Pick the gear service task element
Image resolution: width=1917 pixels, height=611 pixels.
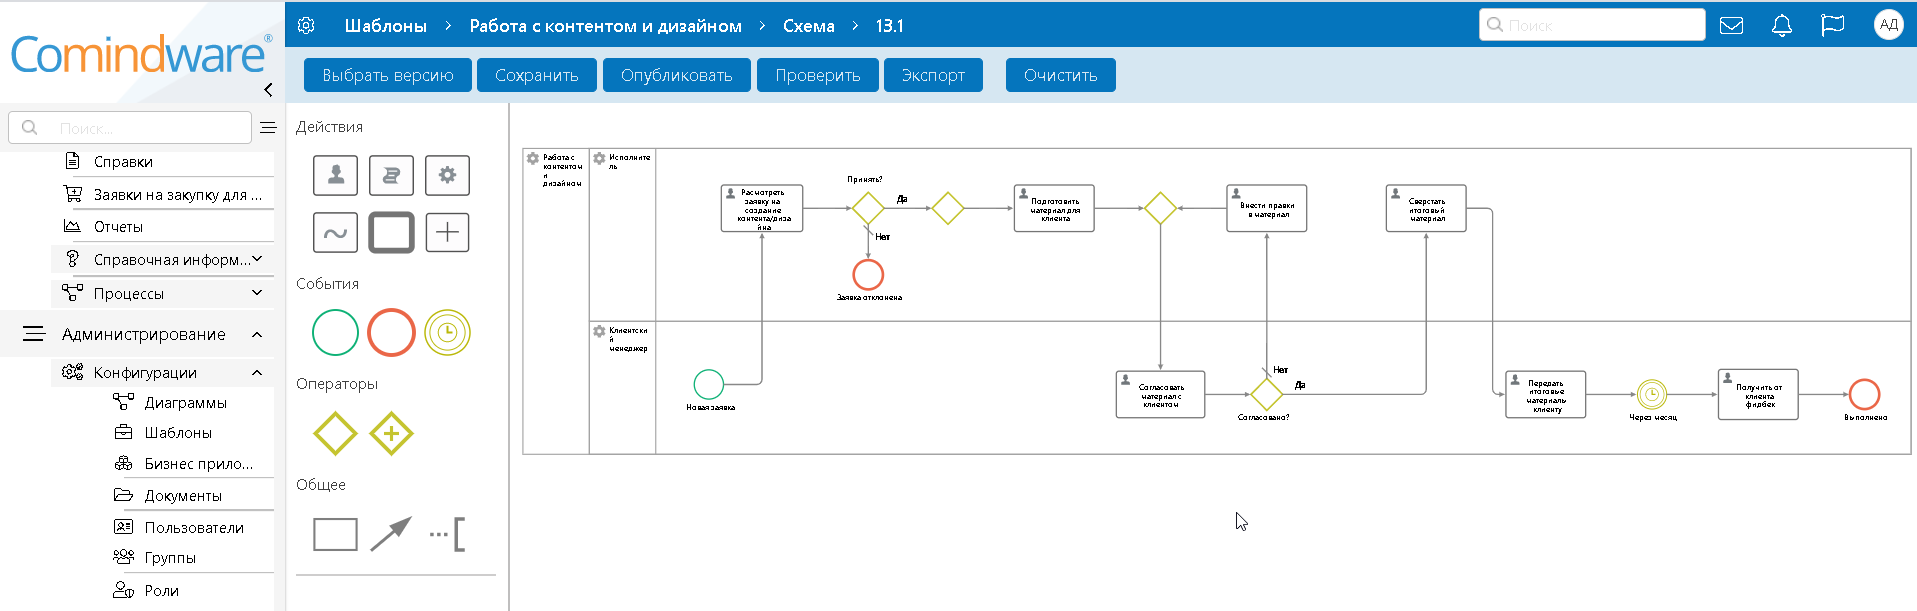coord(447,176)
